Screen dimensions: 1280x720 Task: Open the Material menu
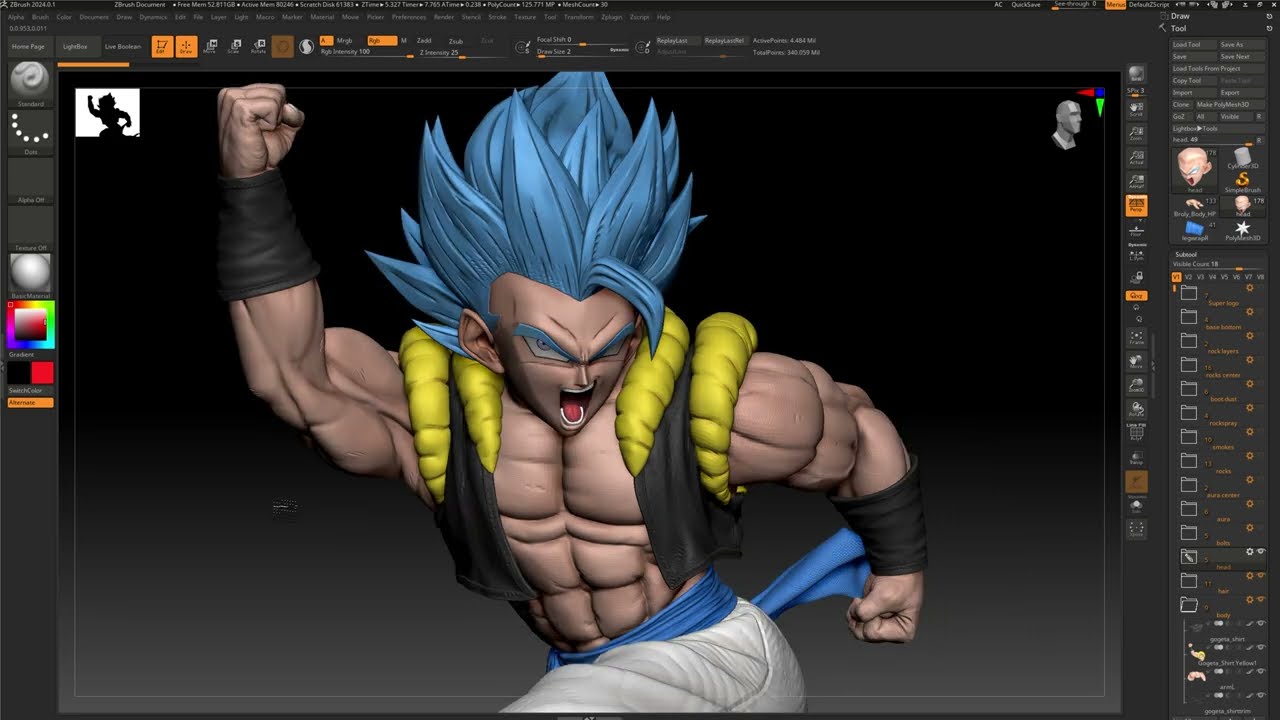pos(322,17)
